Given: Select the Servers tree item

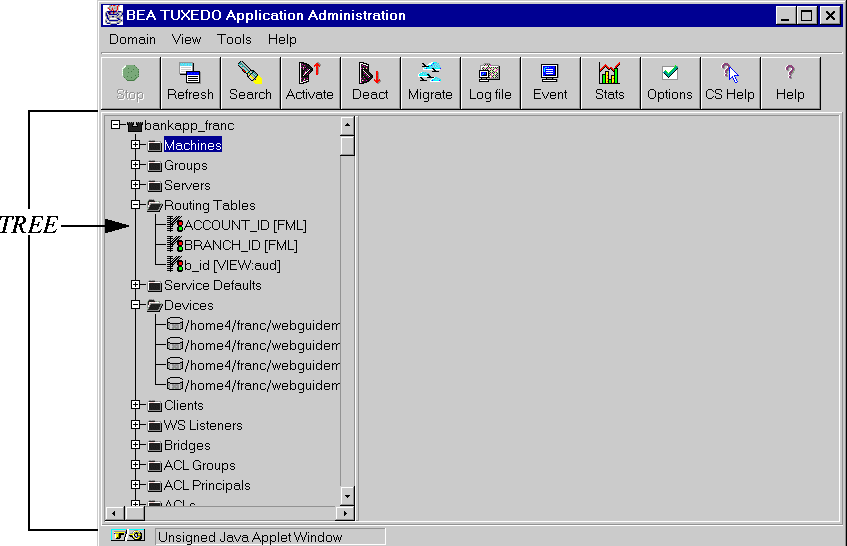Looking at the screenshot, I should (187, 185).
